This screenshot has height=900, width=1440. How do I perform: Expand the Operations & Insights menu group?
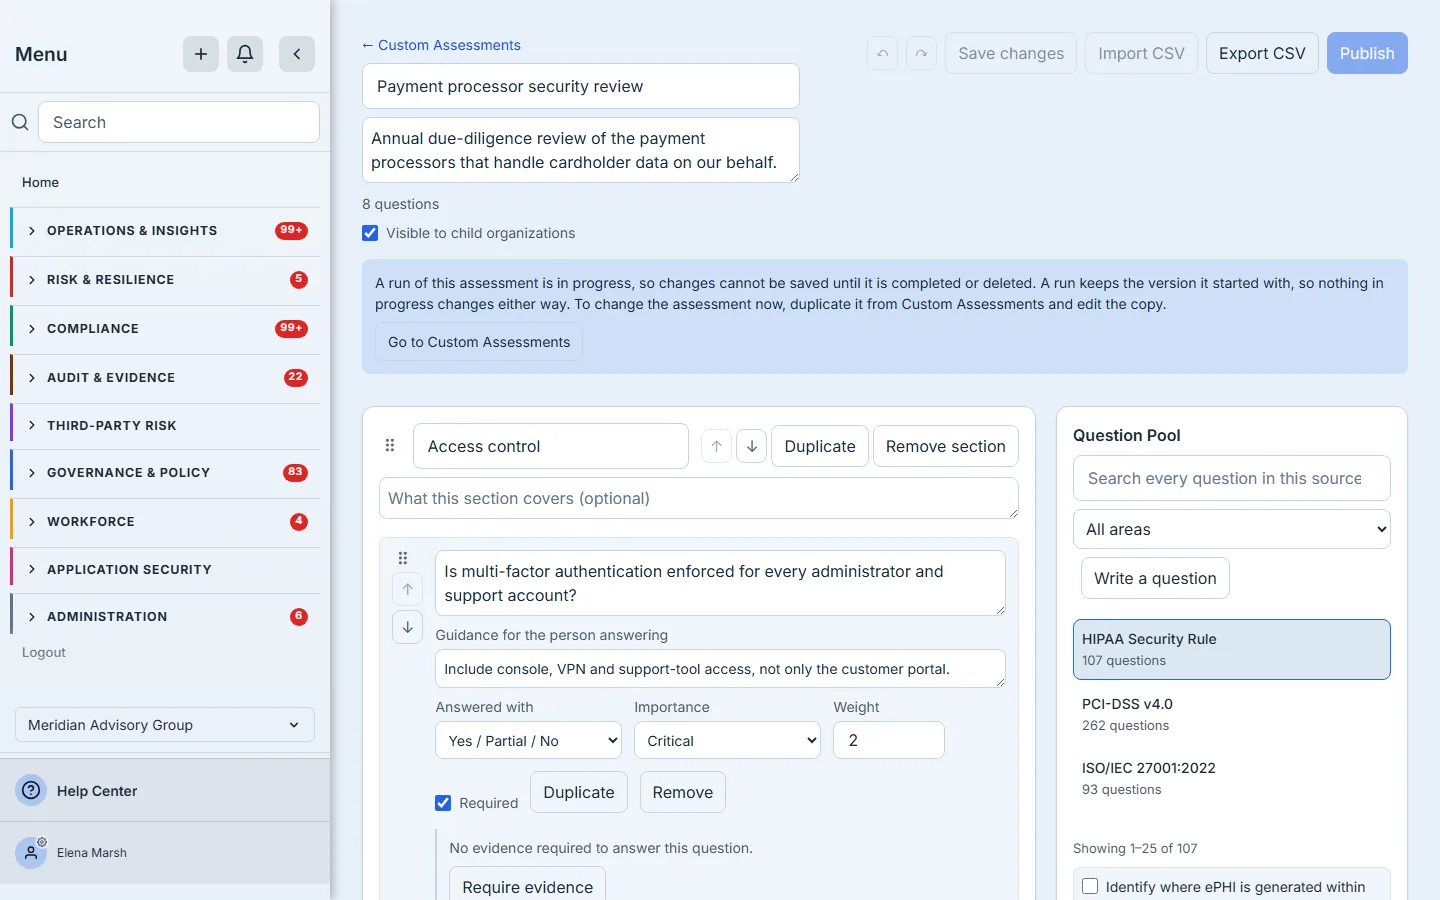[166, 231]
